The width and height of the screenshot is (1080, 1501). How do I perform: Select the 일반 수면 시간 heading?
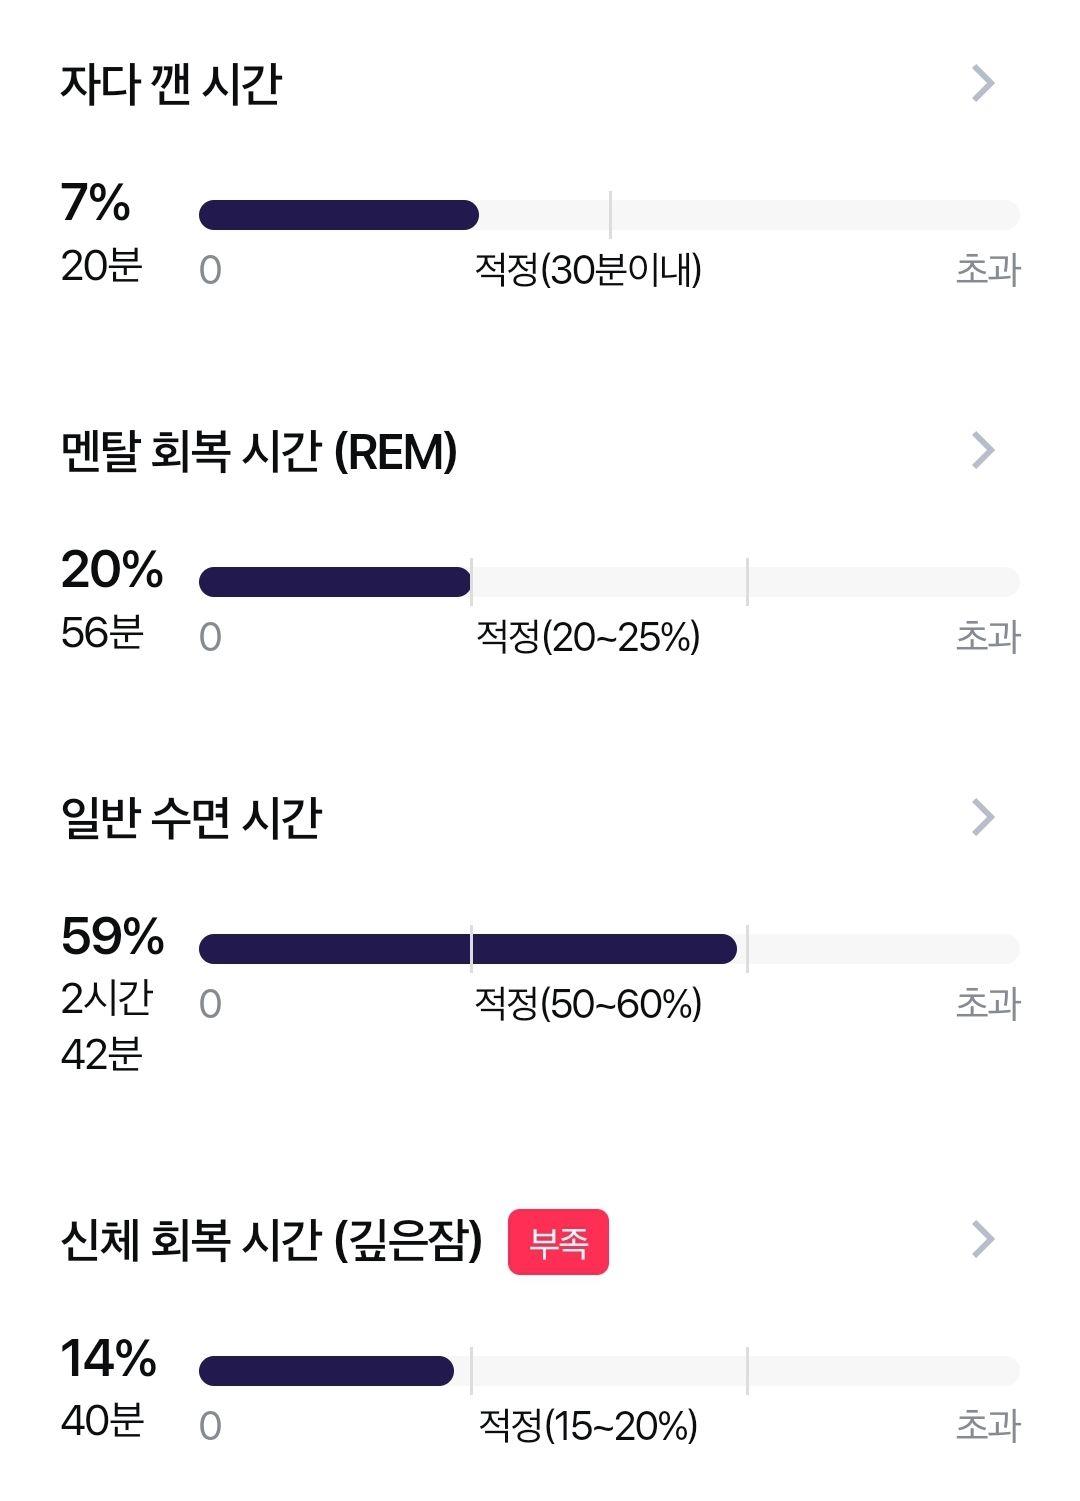click(191, 819)
